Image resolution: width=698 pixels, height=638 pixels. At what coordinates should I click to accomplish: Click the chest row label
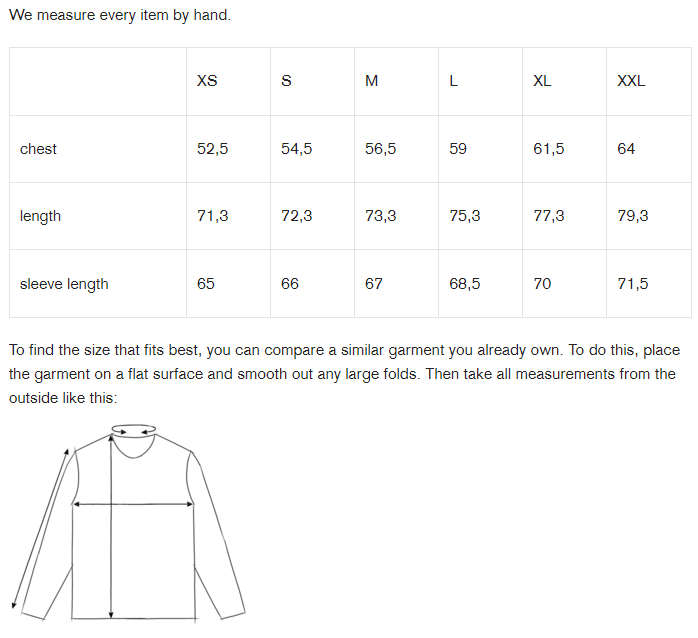coord(38,149)
